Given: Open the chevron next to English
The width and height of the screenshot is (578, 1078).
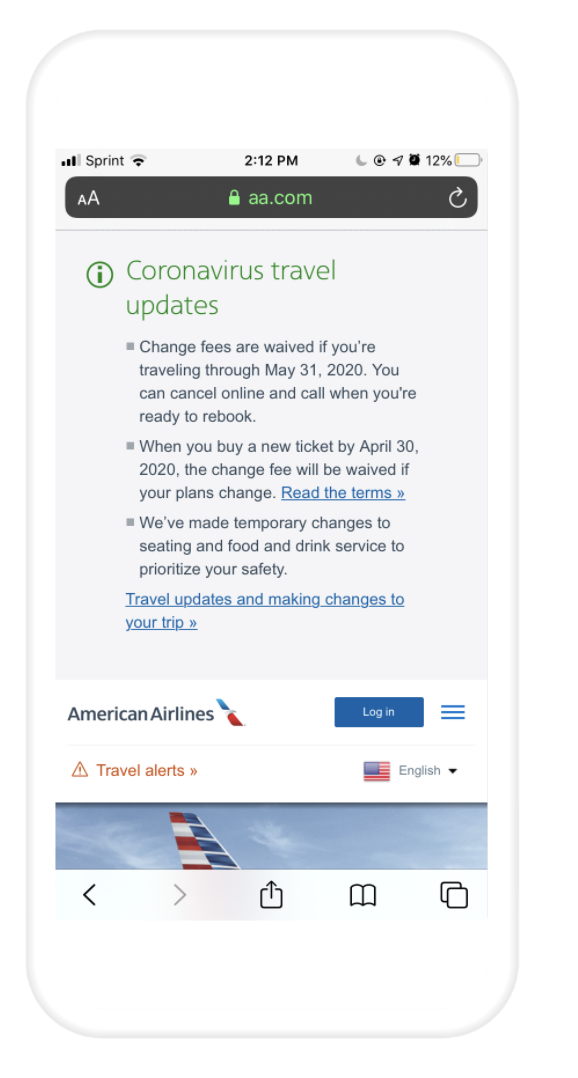Looking at the screenshot, I should pyautogui.click(x=453, y=771).
